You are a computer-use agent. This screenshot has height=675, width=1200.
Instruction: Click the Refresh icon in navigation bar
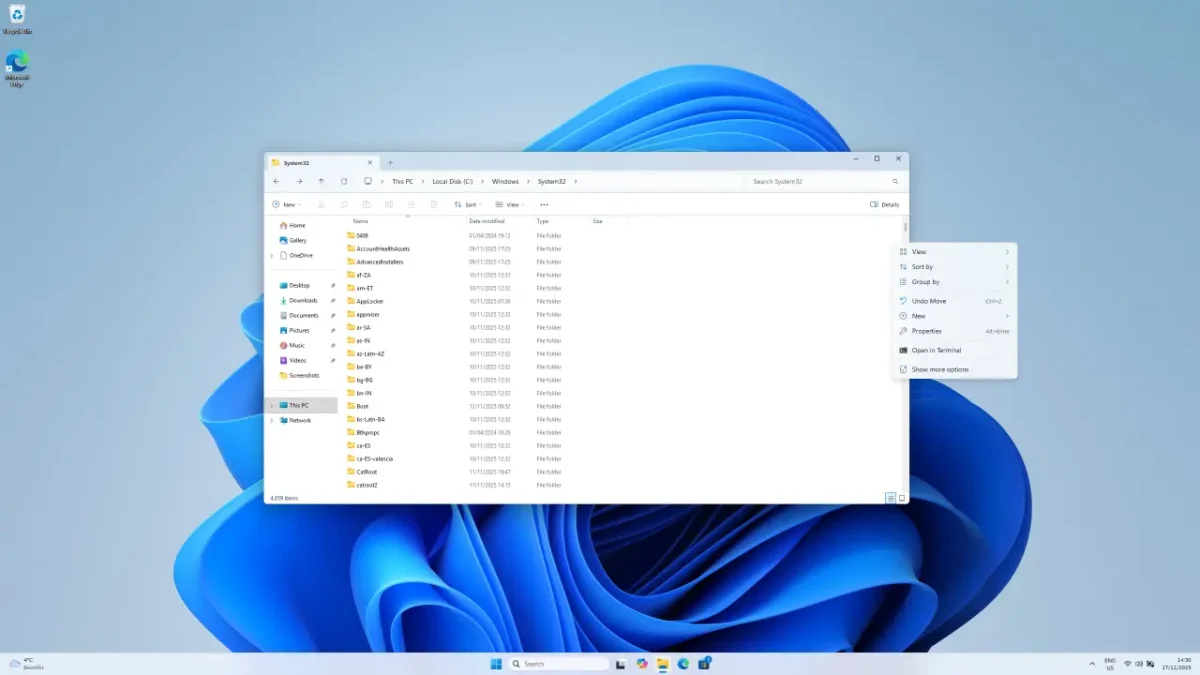click(344, 182)
